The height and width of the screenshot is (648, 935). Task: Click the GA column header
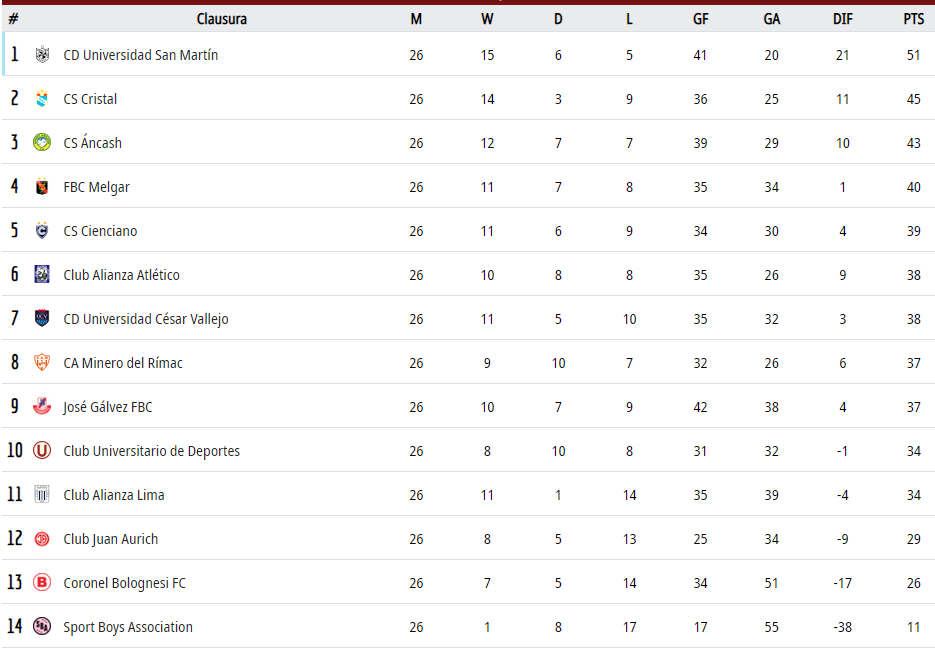(771, 19)
